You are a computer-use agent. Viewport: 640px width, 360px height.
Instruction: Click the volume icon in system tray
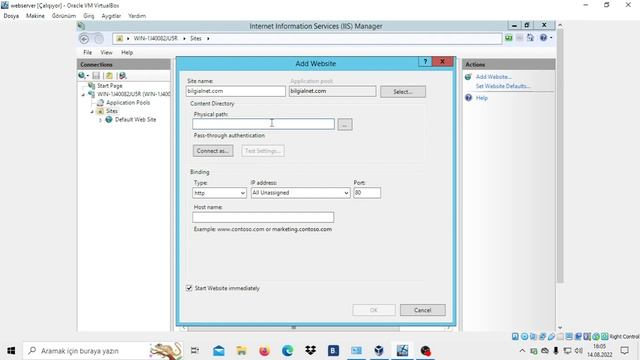pos(579,351)
